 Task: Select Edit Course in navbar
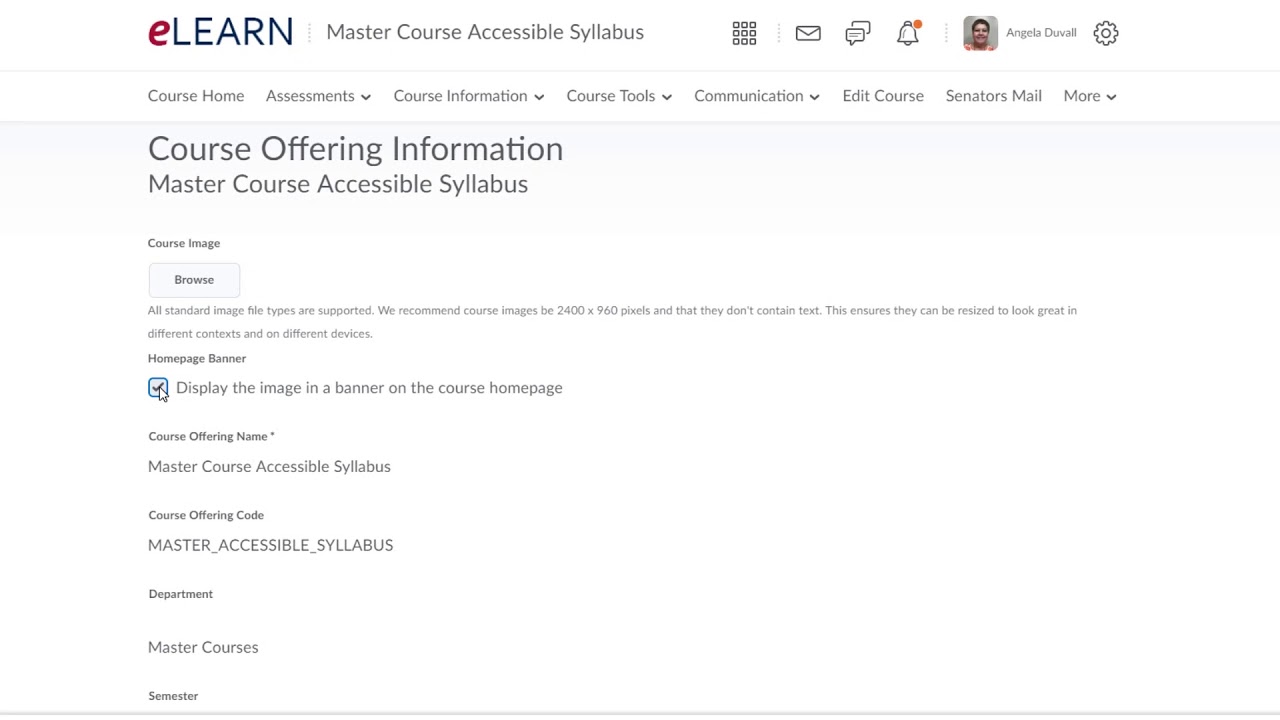tap(883, 96)
